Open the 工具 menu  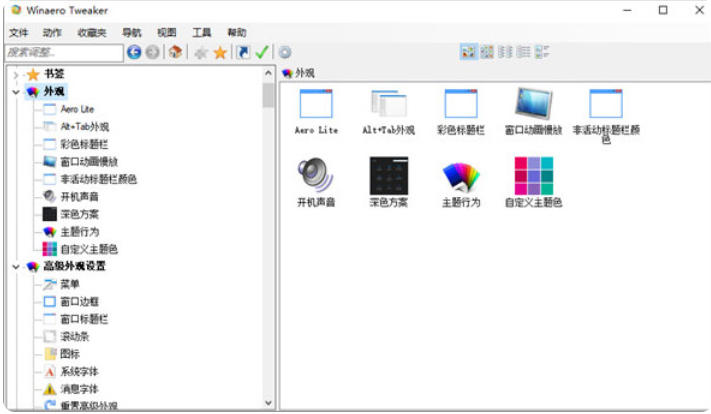click(x=201, y=32)
